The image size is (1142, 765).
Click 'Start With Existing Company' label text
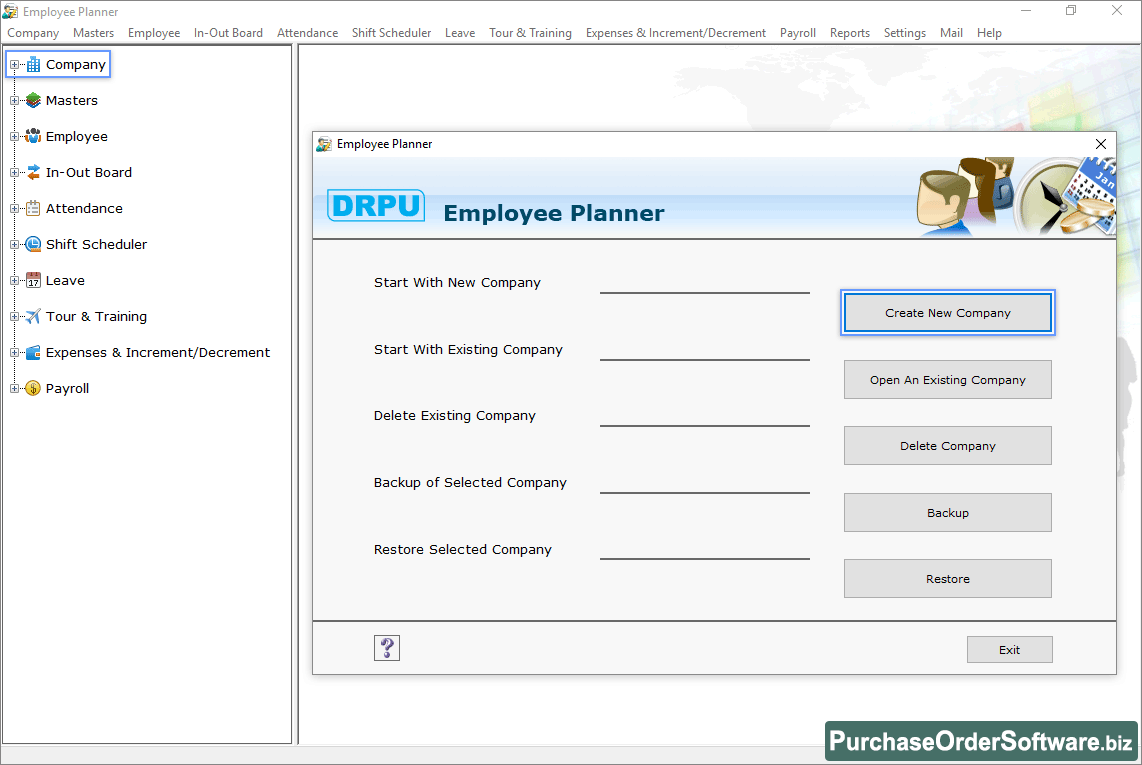pos(468,350)
